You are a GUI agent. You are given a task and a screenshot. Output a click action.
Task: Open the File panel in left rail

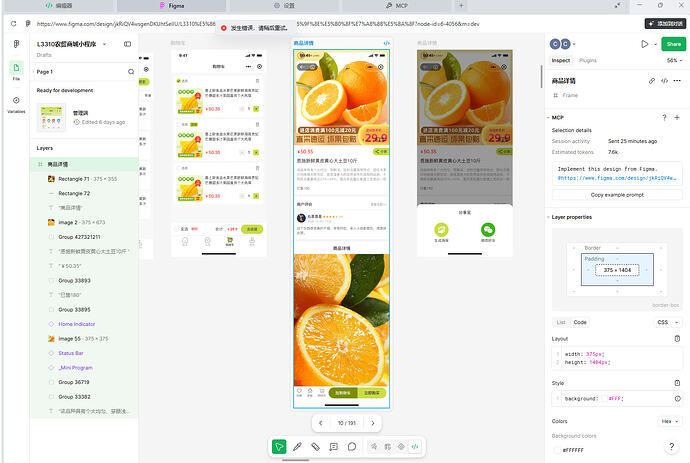pos(16,70)
